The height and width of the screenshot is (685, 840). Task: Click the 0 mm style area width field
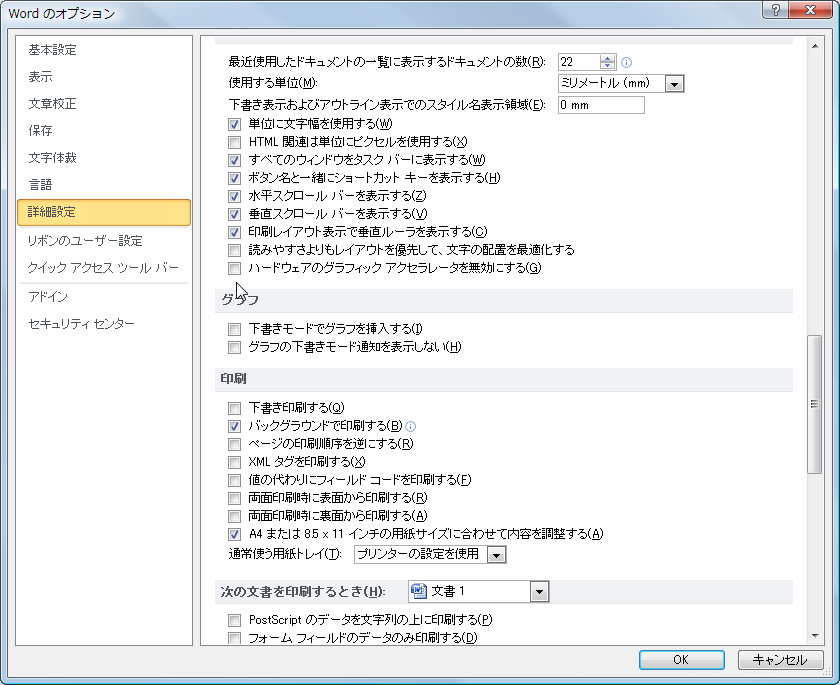click(600, 104)
